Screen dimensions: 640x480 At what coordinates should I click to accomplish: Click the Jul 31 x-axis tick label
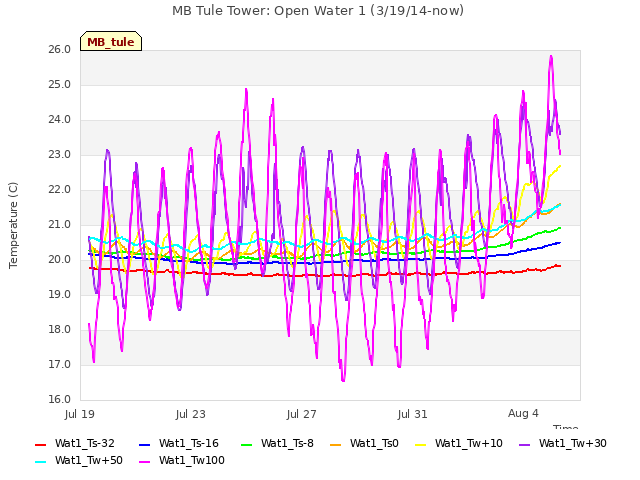click(413, 414)
